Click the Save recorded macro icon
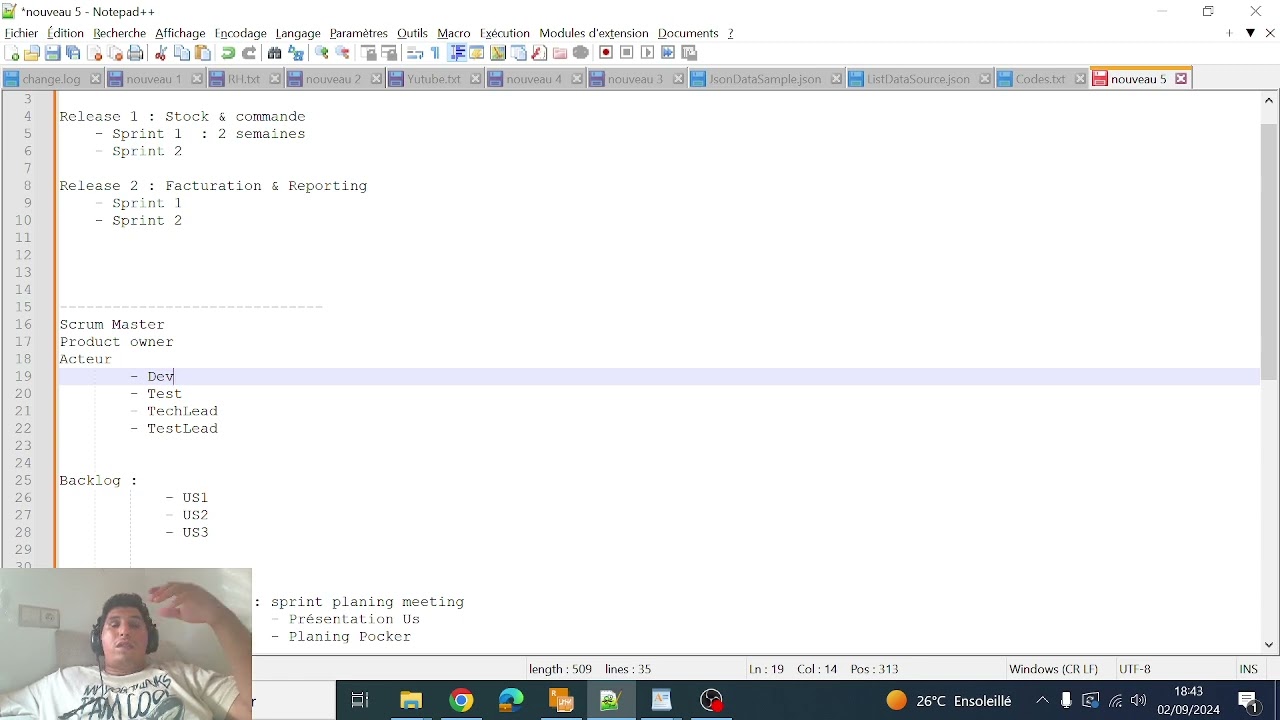This screenshot has width=1280, height=720. click(x=689, y=53)
